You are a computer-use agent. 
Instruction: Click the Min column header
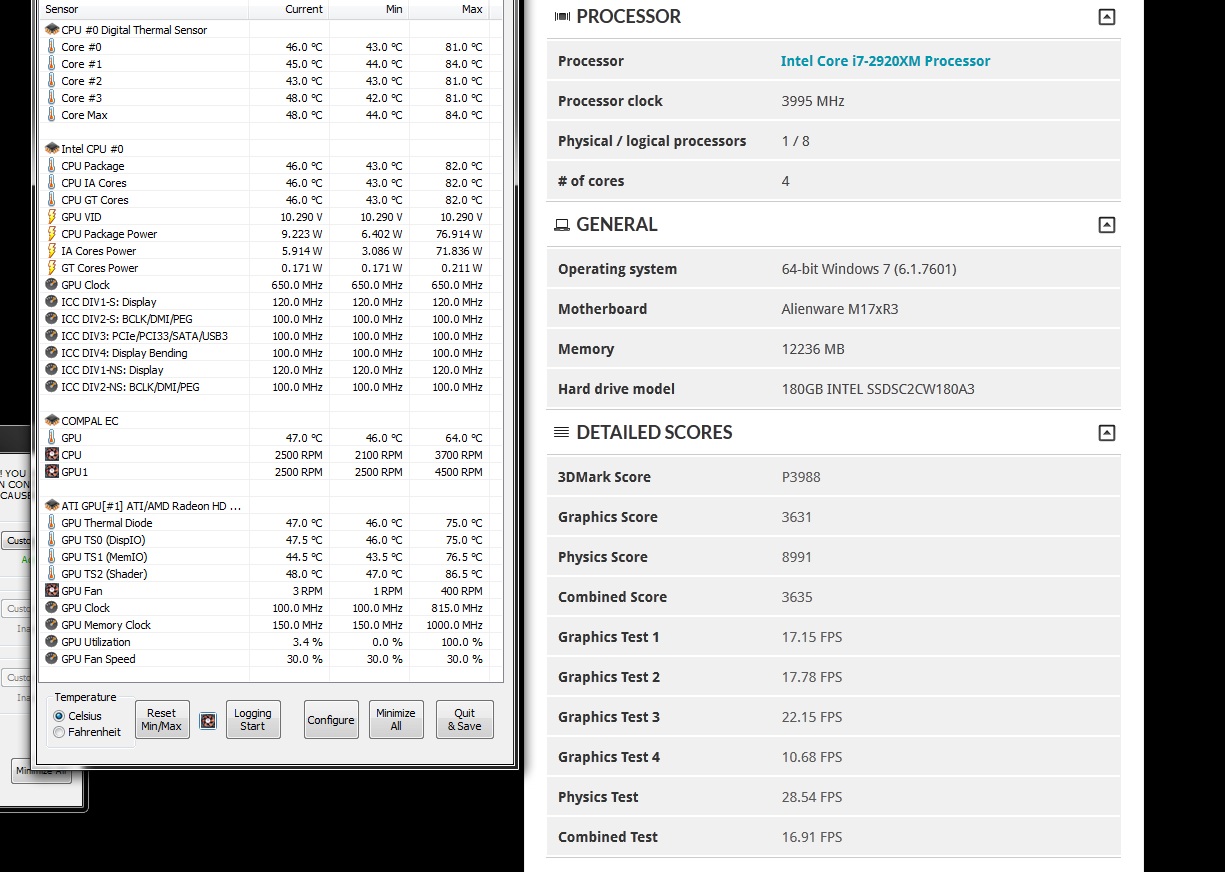[368, 9]
